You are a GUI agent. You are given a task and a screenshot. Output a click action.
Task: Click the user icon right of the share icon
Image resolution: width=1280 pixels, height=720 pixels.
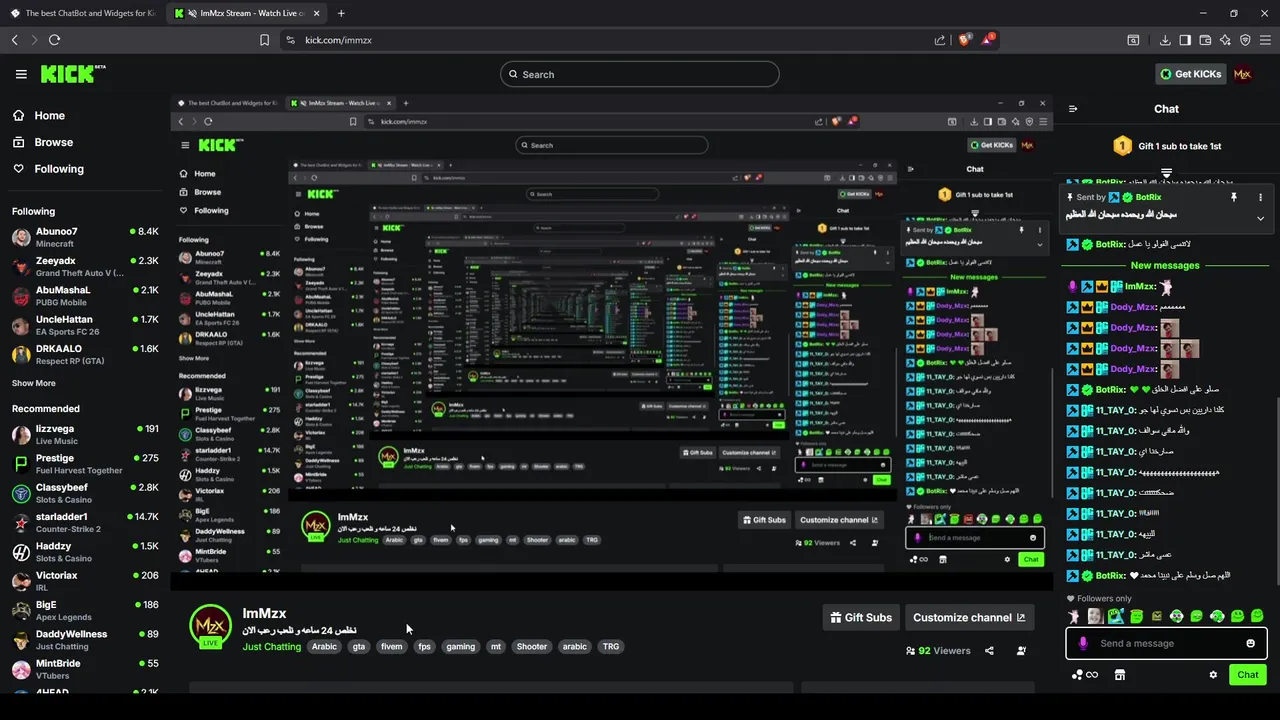[x=1021, y=650]
